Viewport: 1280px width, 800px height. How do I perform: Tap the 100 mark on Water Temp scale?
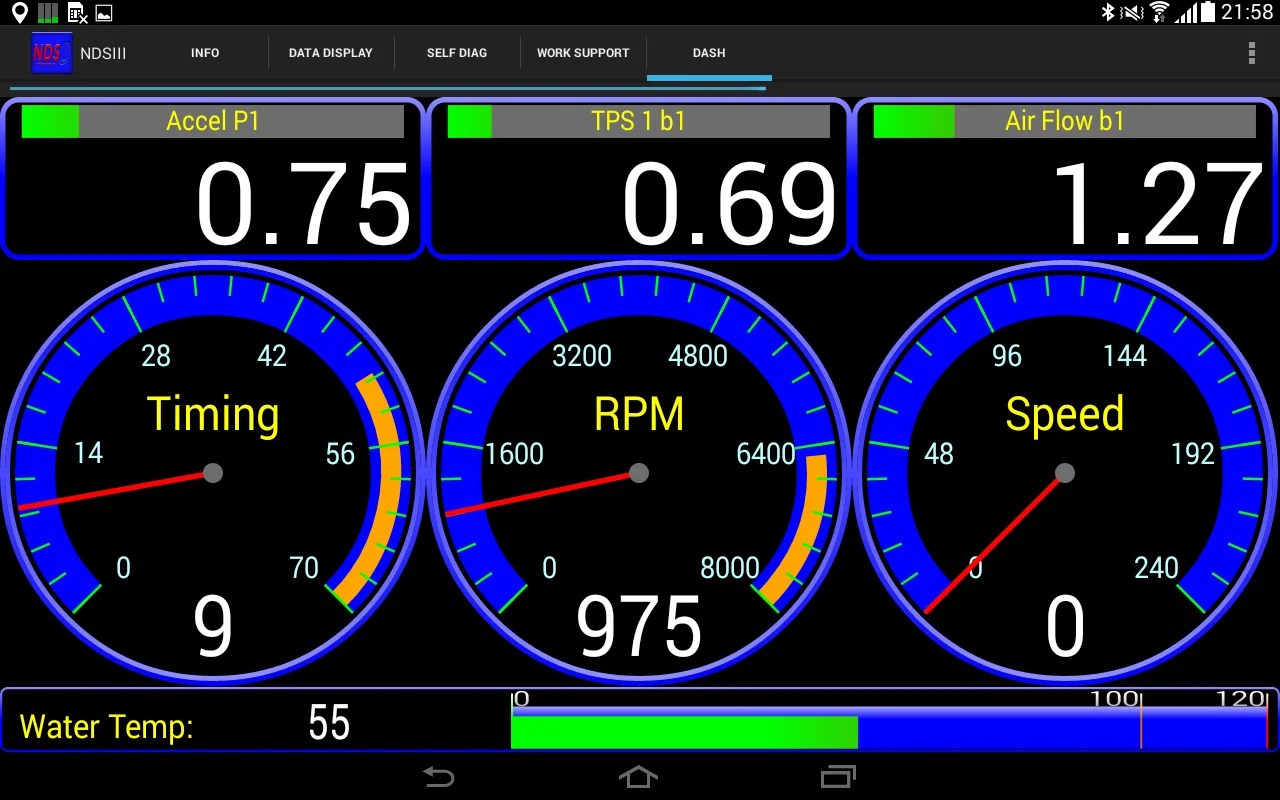point(1116,699)
